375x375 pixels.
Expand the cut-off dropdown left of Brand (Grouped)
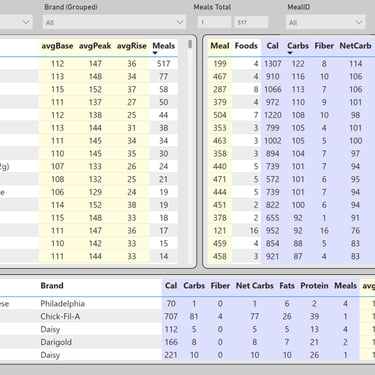16,23
